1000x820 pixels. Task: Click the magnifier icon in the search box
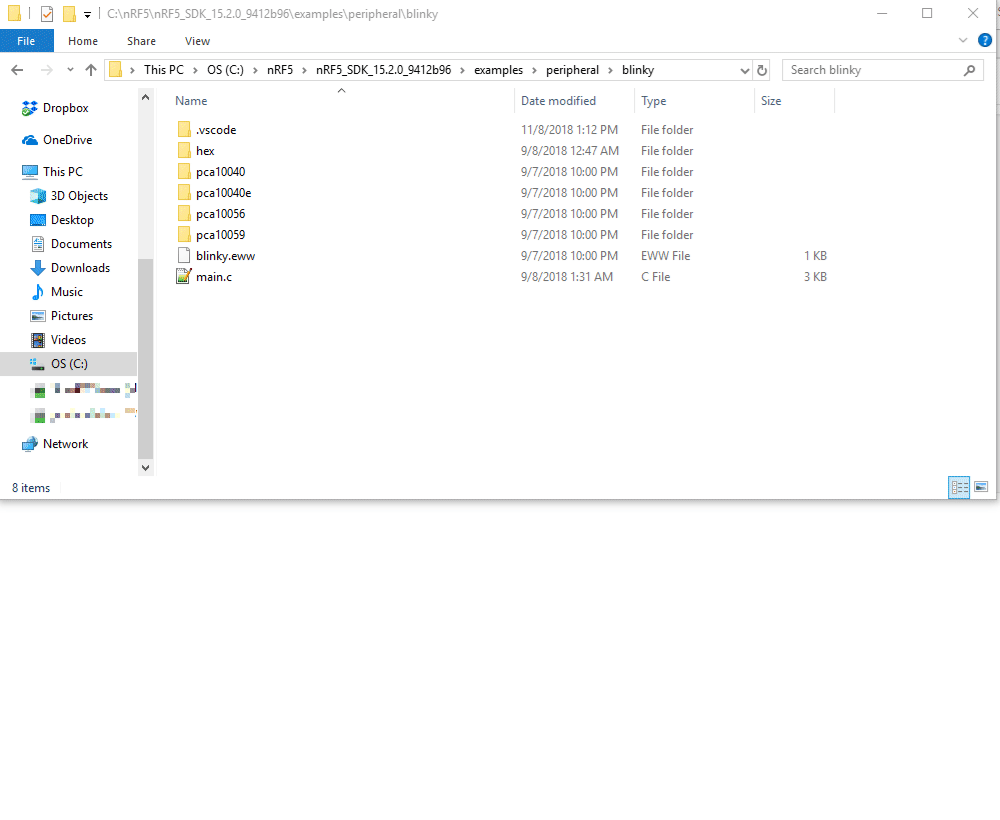pos(969,70)
